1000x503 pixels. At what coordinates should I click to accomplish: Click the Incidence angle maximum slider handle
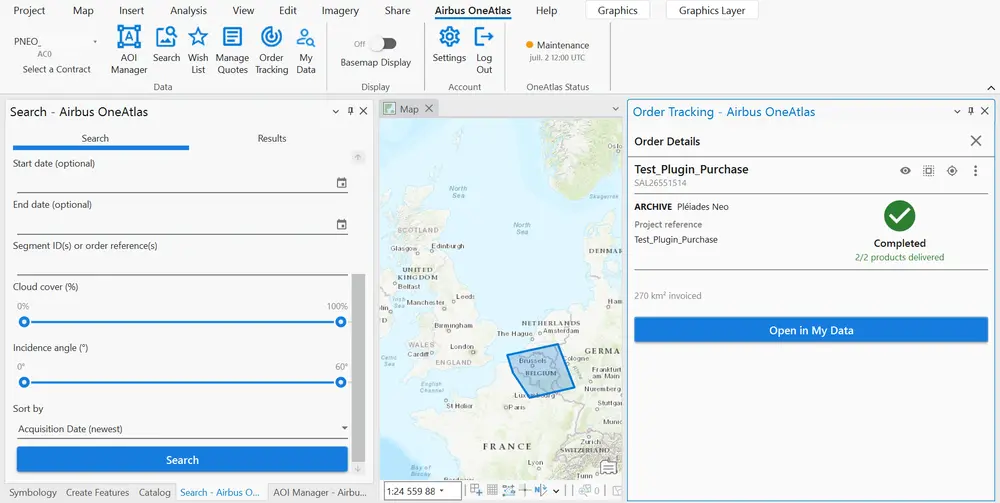pos(341,383)
